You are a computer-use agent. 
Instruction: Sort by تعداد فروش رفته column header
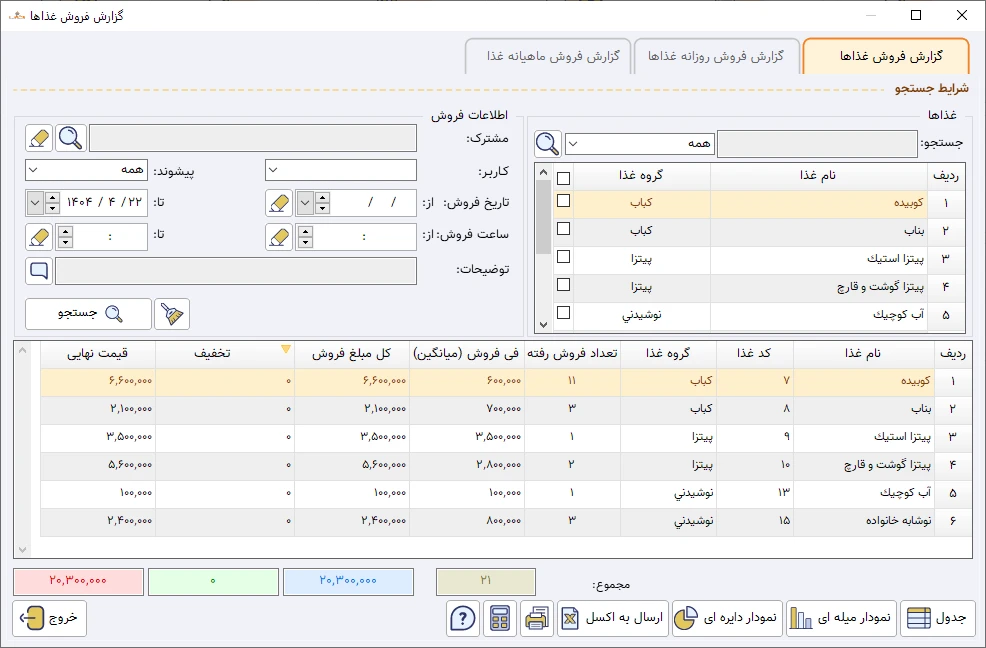[572, 354]
